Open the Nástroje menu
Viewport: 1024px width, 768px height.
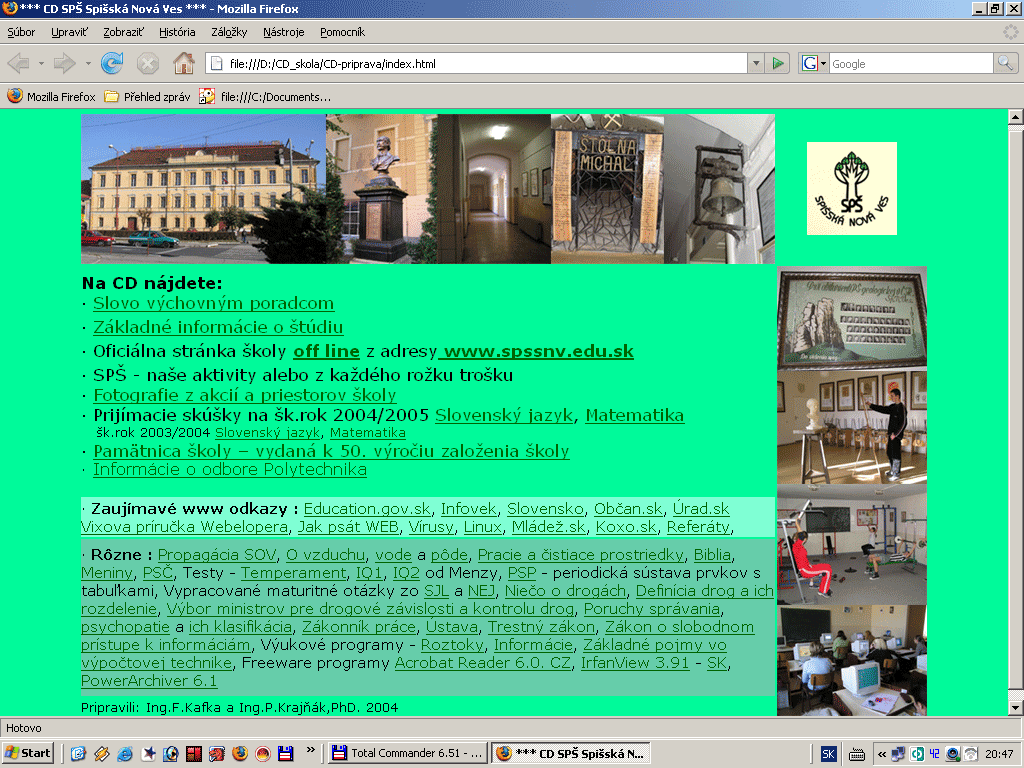tap(283, 32)
